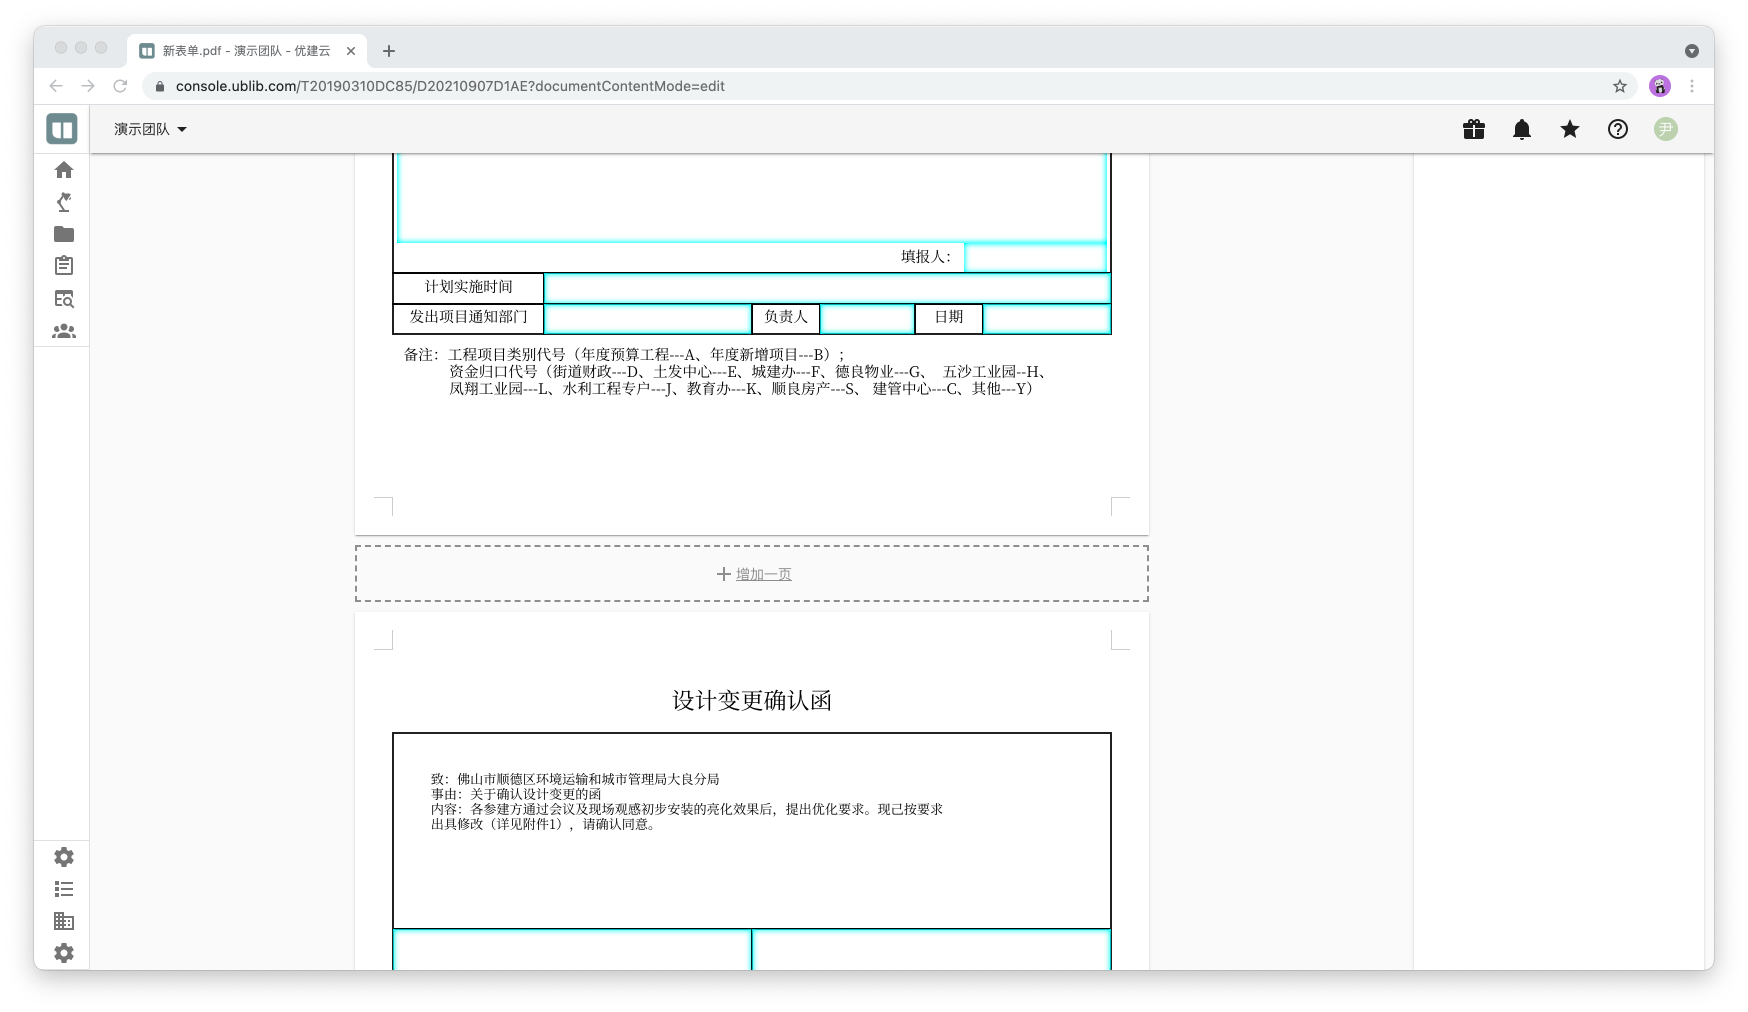Open team members group icon
The image size is (1748, 1012).
64,331
